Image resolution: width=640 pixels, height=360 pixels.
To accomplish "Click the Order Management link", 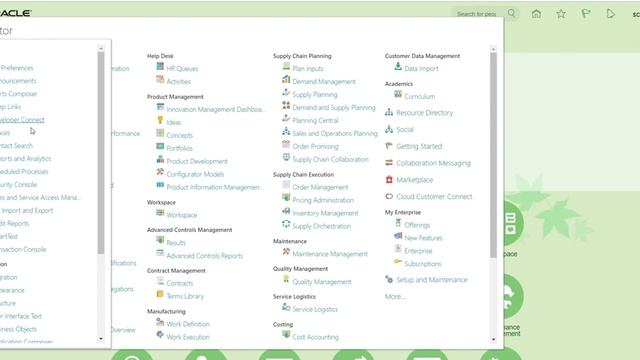I will click(x=320, y=187).
